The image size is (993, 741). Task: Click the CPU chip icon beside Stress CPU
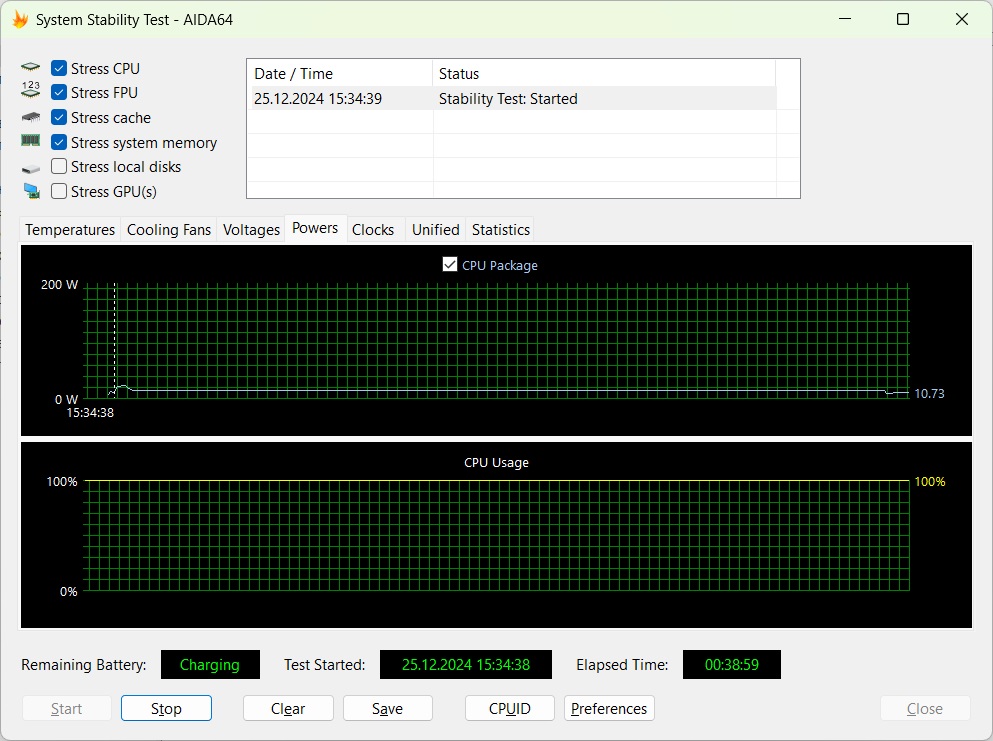pos(30,67)
